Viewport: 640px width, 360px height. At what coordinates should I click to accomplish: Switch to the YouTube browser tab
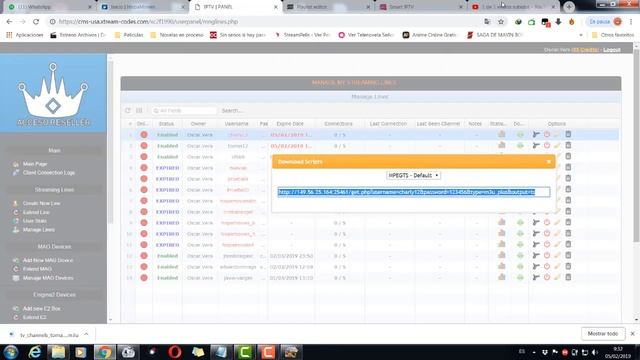click(x=513, y=7)
